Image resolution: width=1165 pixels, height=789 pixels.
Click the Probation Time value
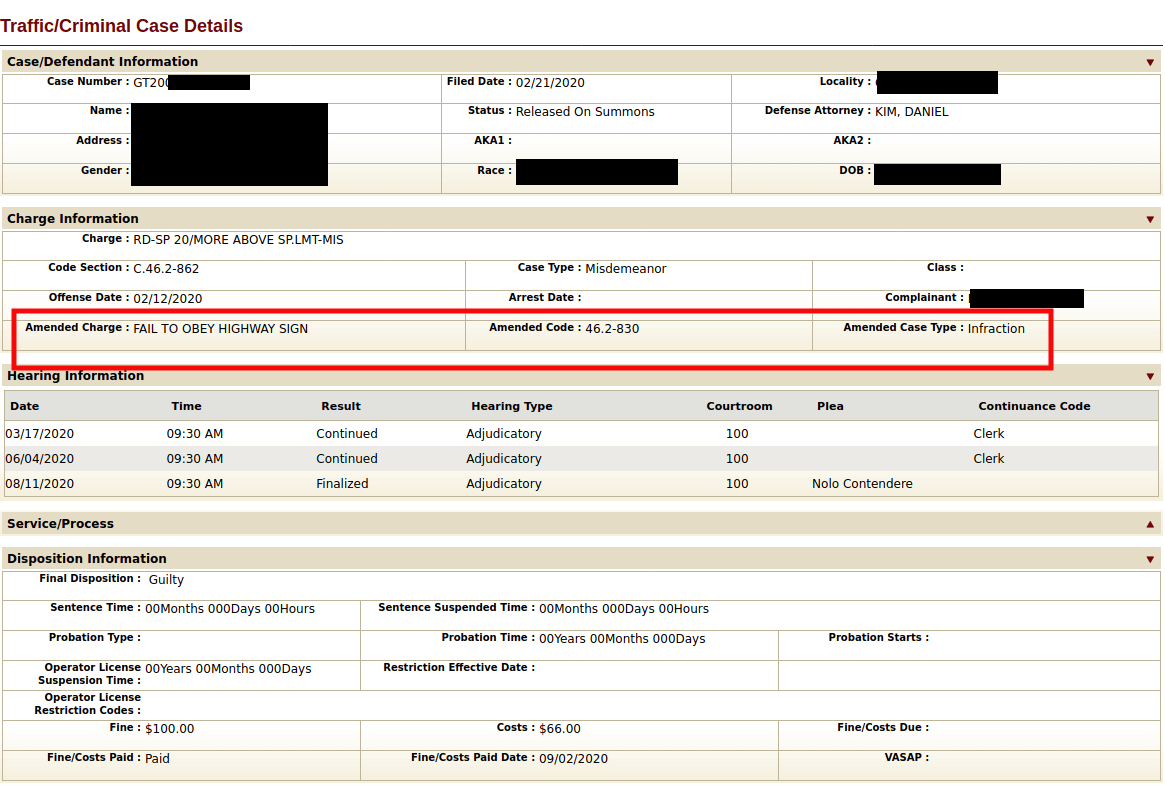point(622,639)
